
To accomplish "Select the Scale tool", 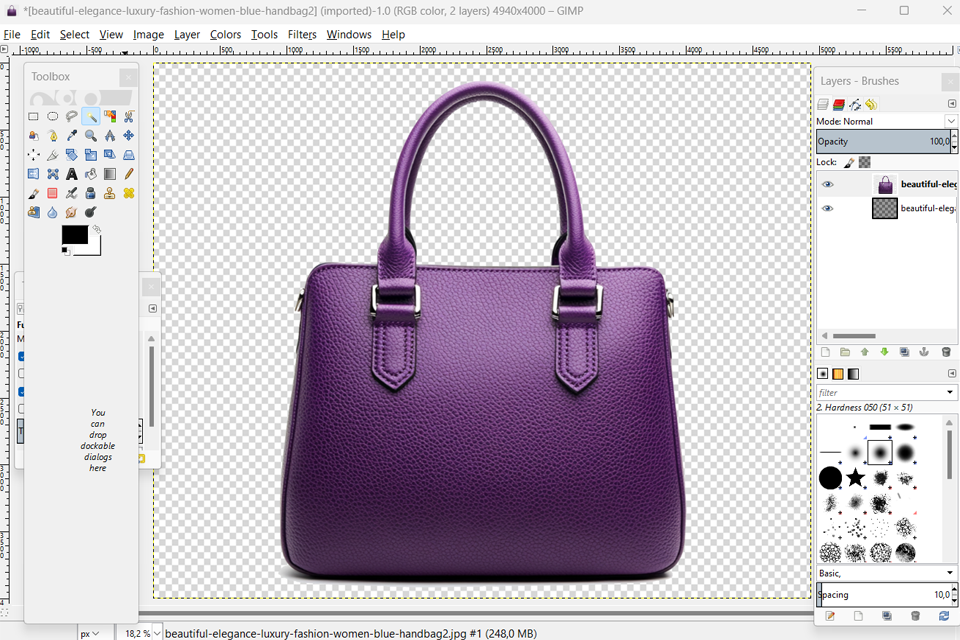I will [91, 155].
